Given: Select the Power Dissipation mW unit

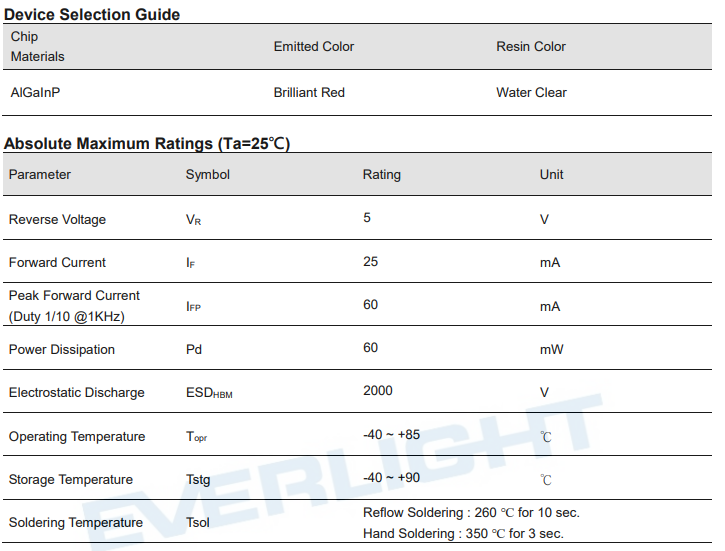Looking at the screenshot, I should [x=551, y=349].
